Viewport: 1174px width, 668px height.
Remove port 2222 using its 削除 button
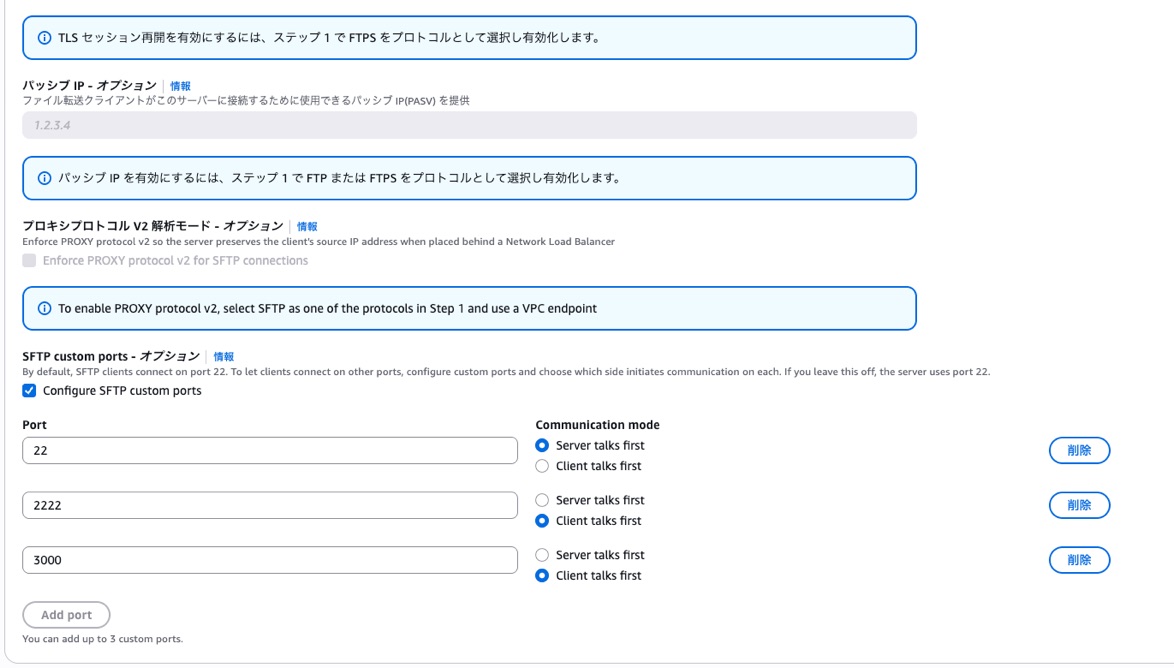1079,505
